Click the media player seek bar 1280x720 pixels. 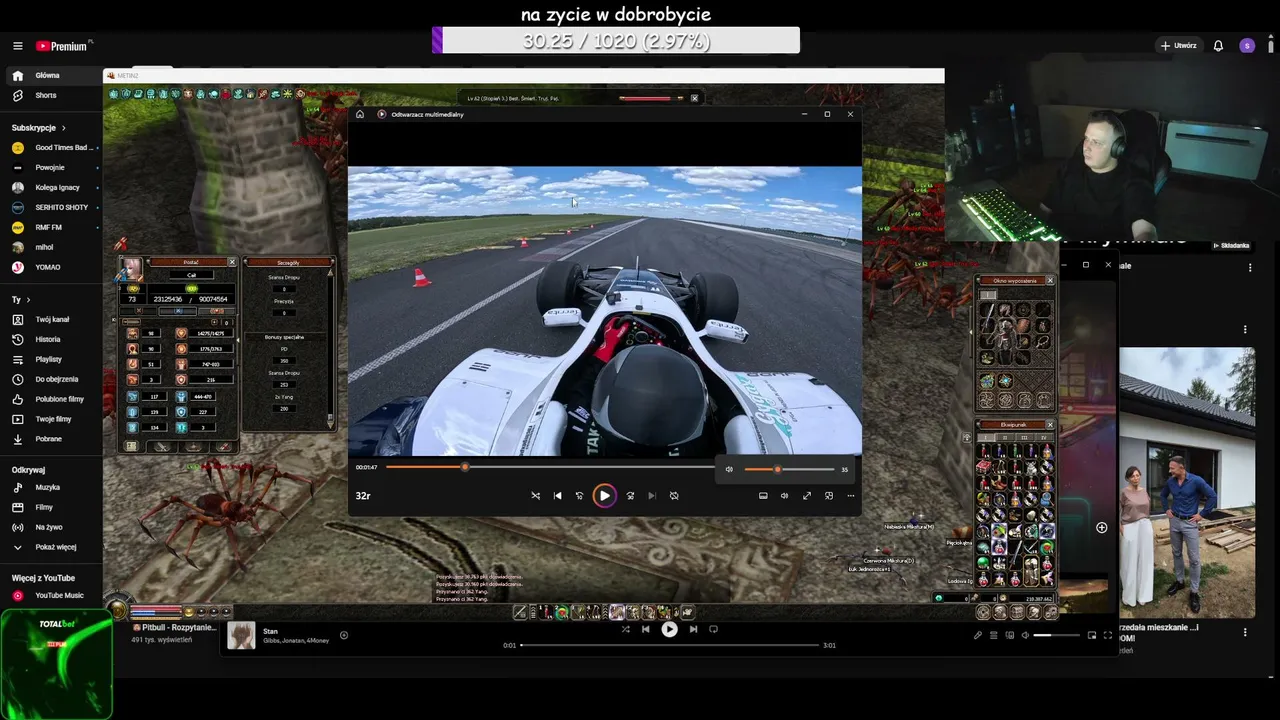549,467
